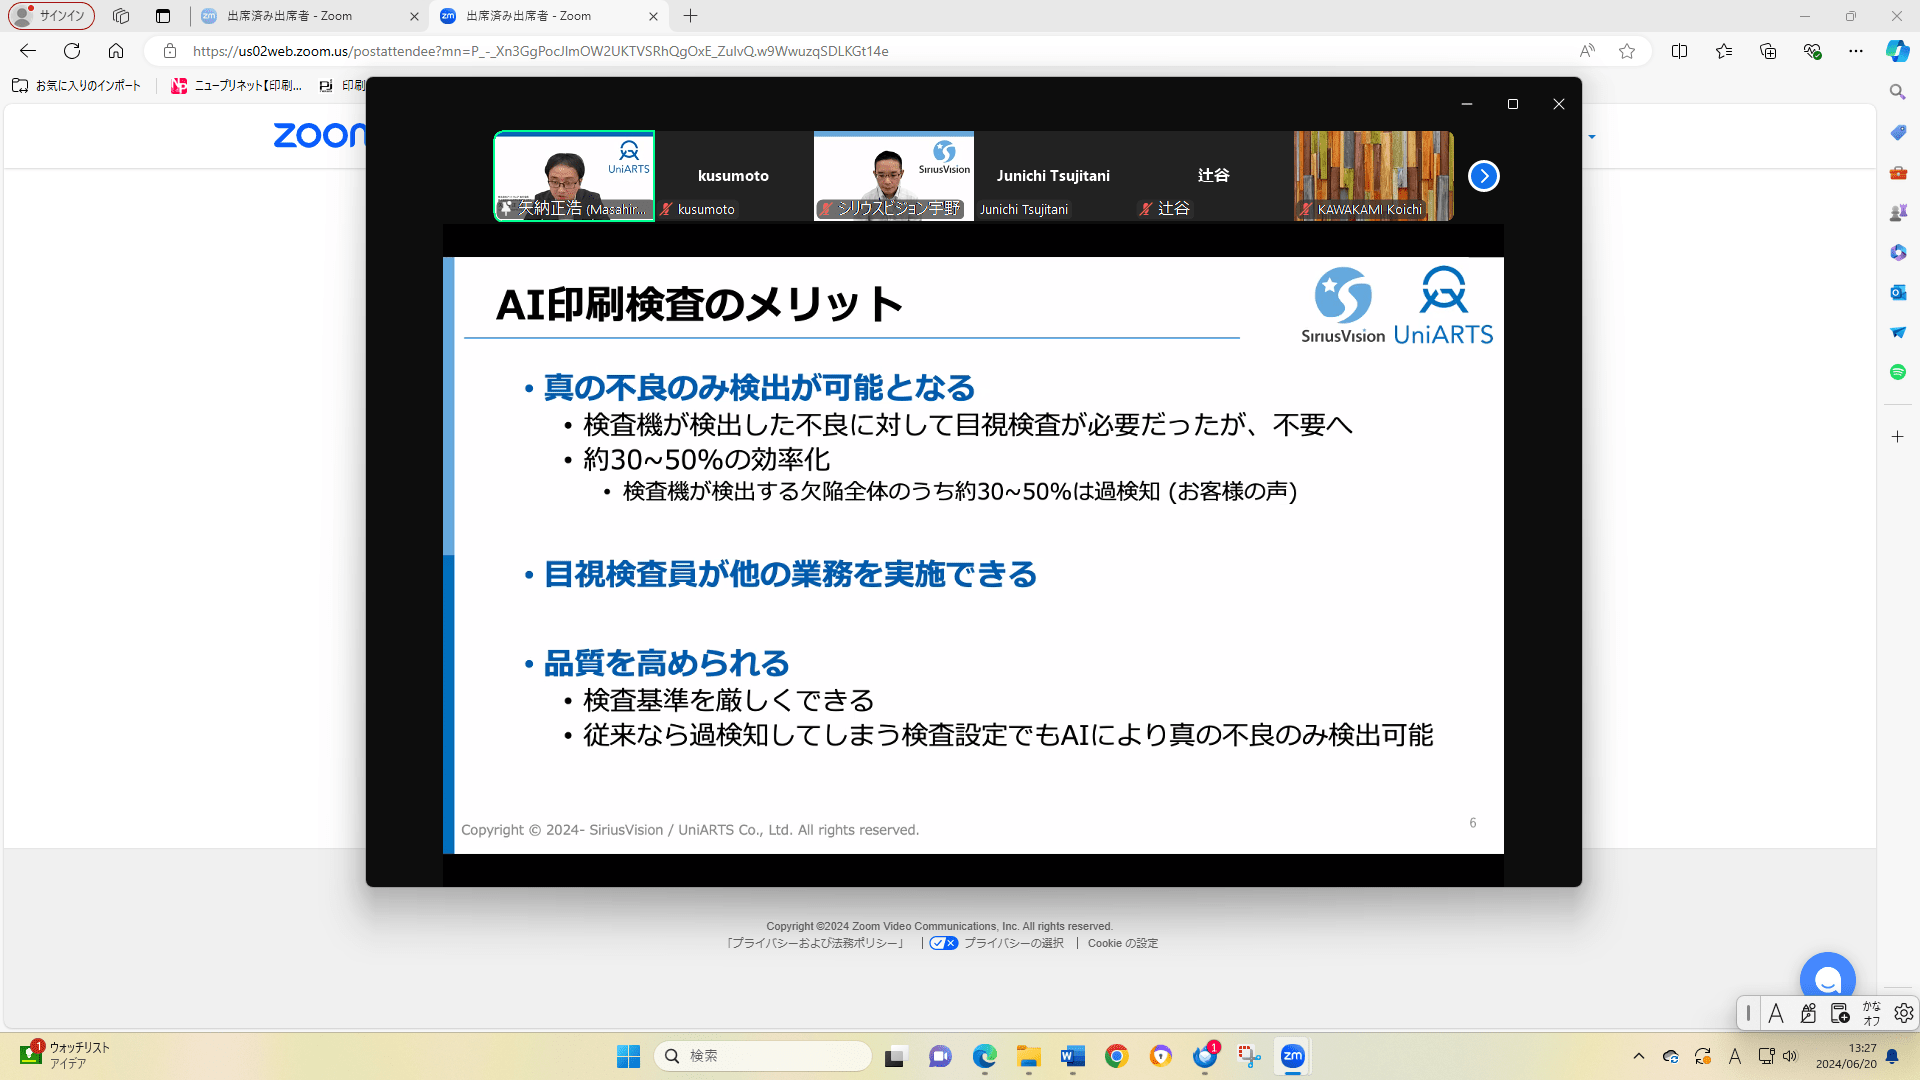Viewport: 1920px width, 1080px height.
Task: Open the Windows Start menu
Action: pyautogui.click(x=628, y=1056)
